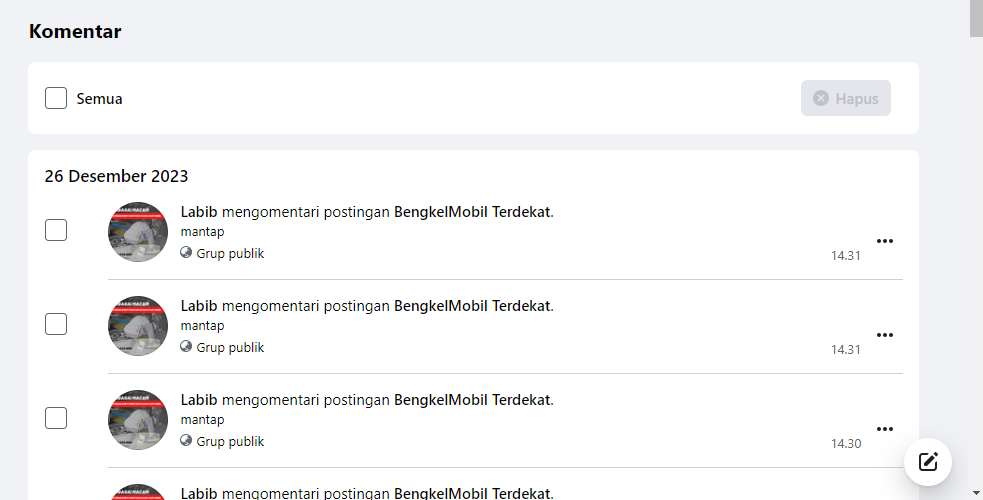Open BengkelMobil Terdekat link in first comment
This screenshot has height=500, width=983.
click(472, 212)
